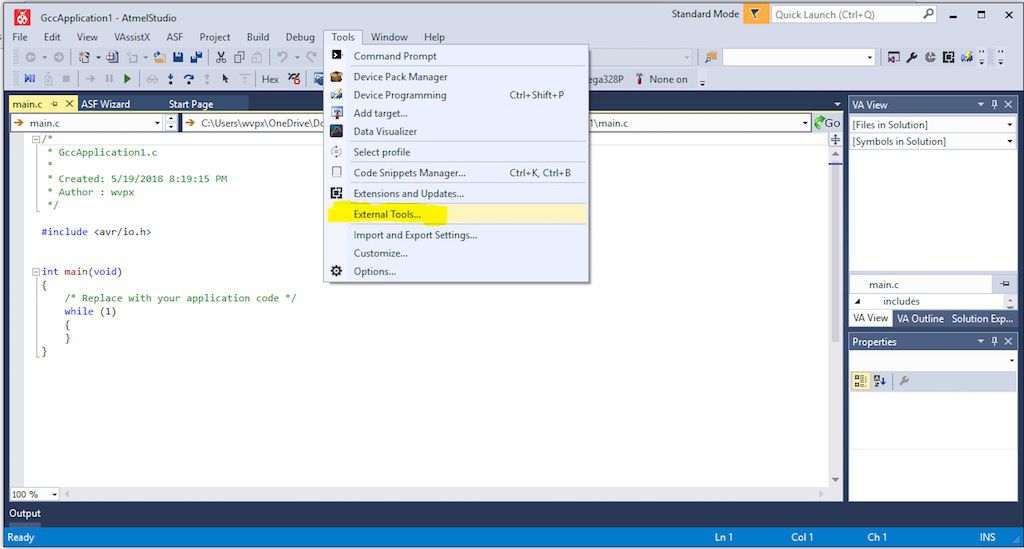Pin the main.c editor tab
The image size is (1024, 549).
click(x=55, y=104)
